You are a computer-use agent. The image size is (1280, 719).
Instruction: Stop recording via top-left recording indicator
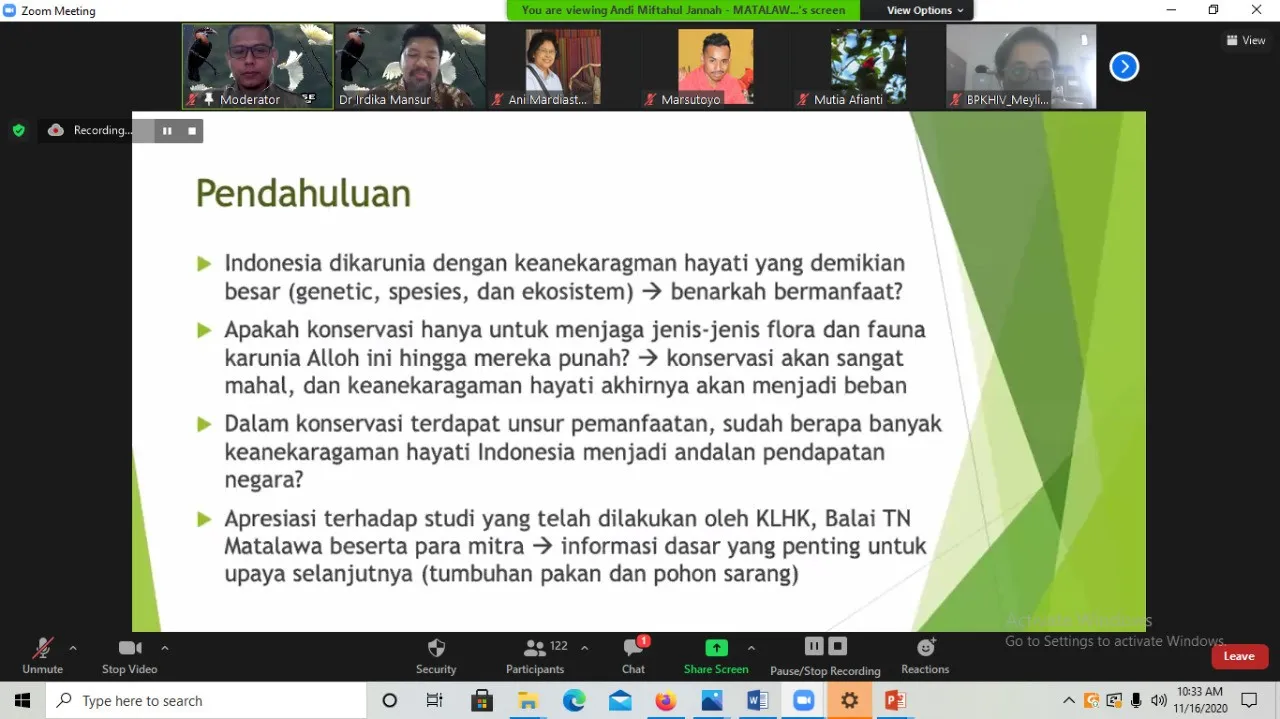[192, 131]
